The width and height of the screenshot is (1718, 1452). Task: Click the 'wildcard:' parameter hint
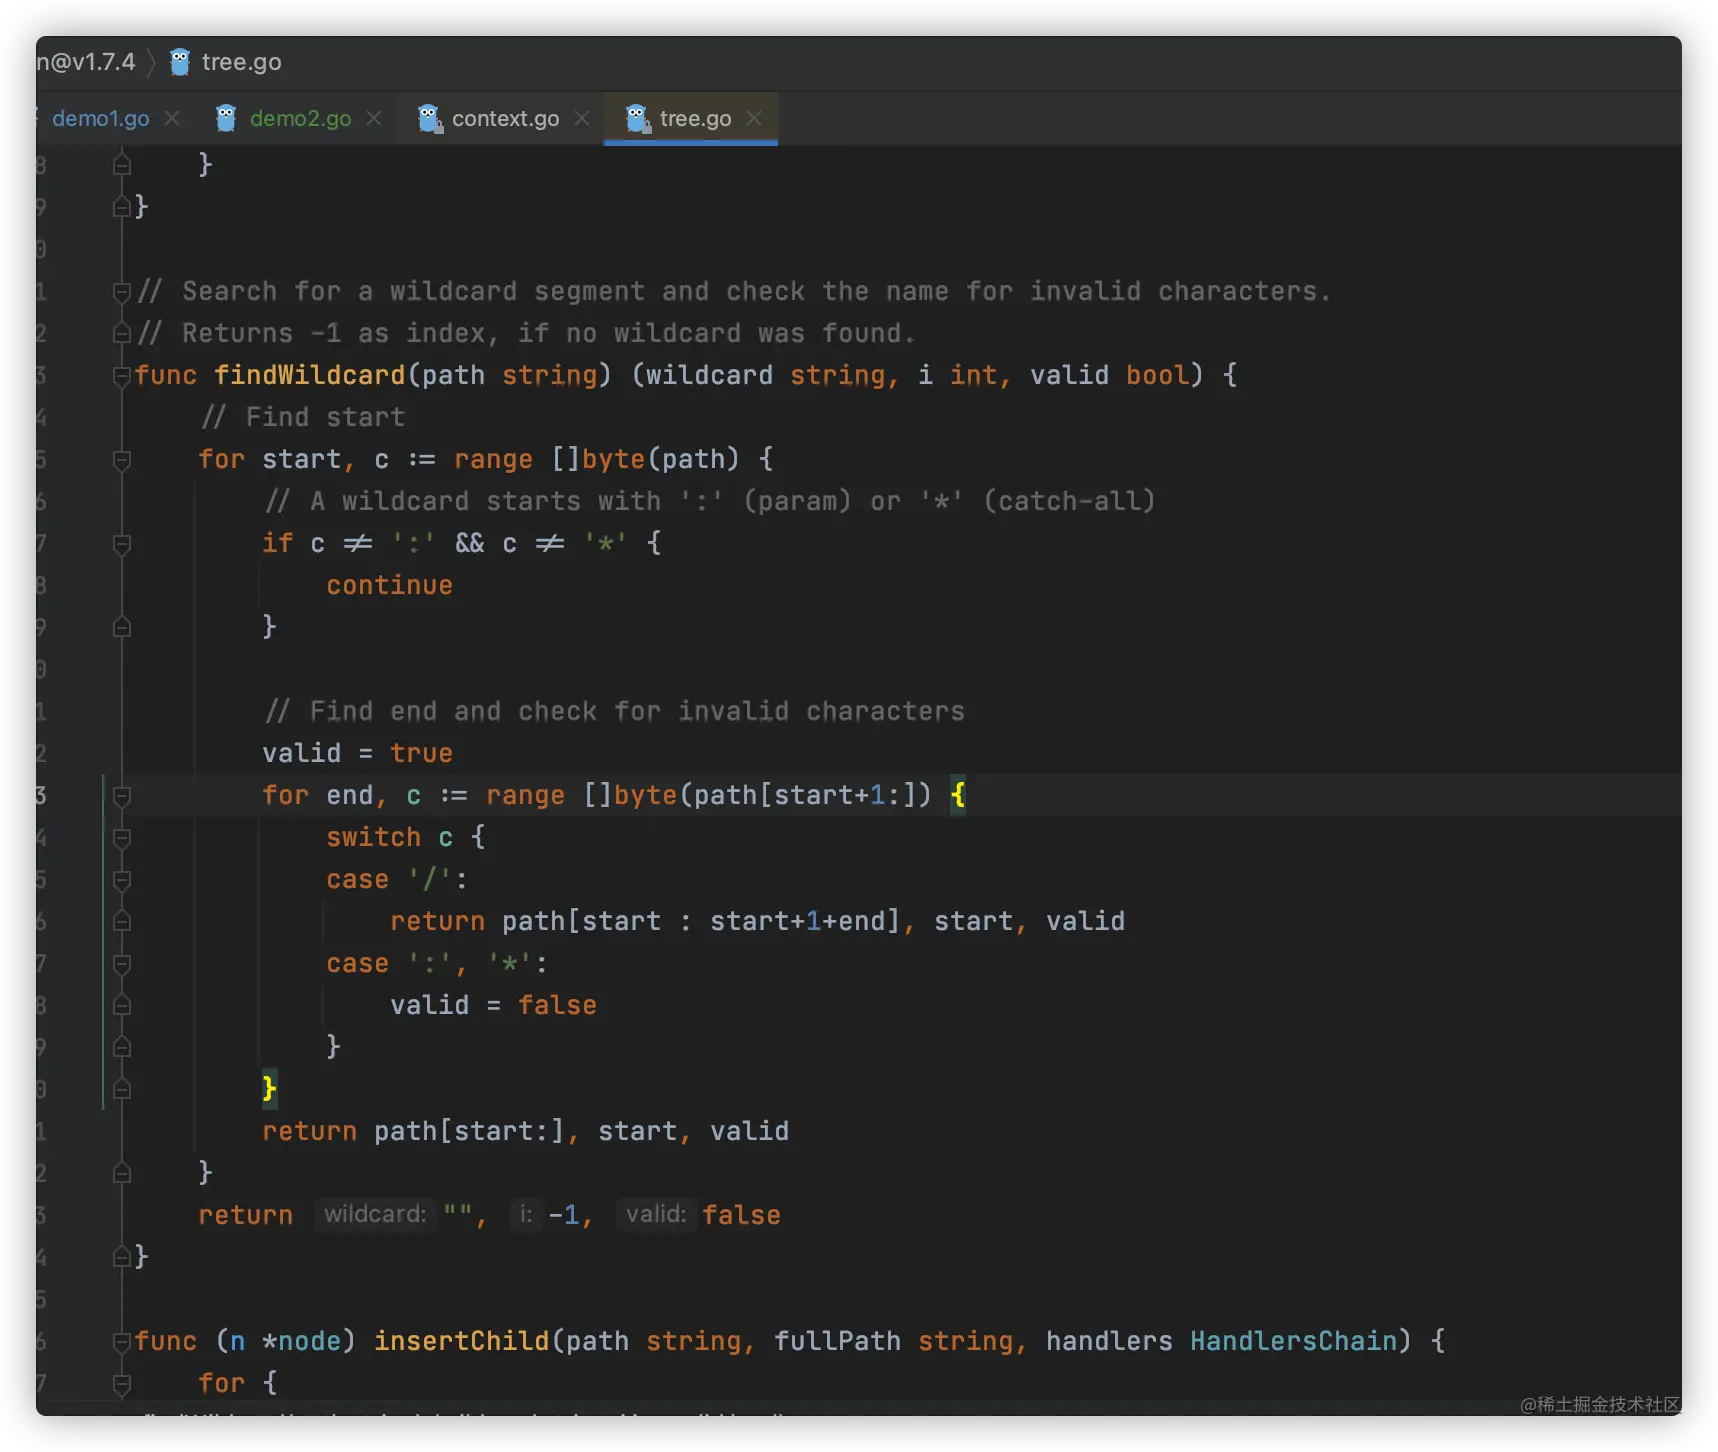[375, 1214]
